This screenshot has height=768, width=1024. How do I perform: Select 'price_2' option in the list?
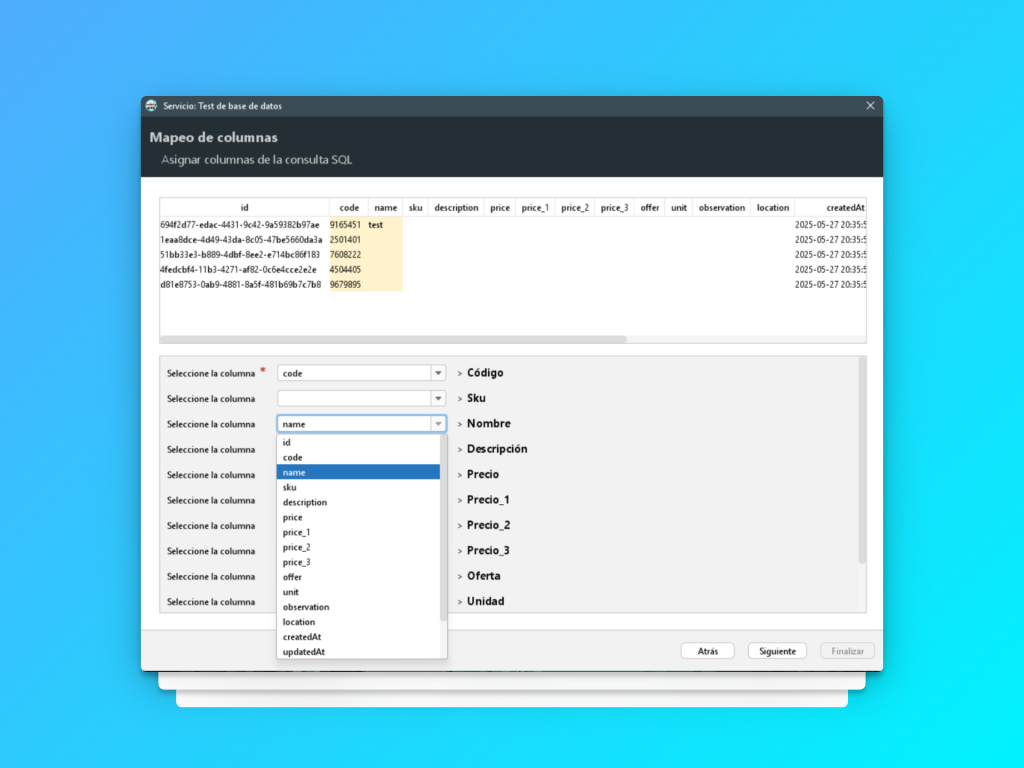(358, 547)
